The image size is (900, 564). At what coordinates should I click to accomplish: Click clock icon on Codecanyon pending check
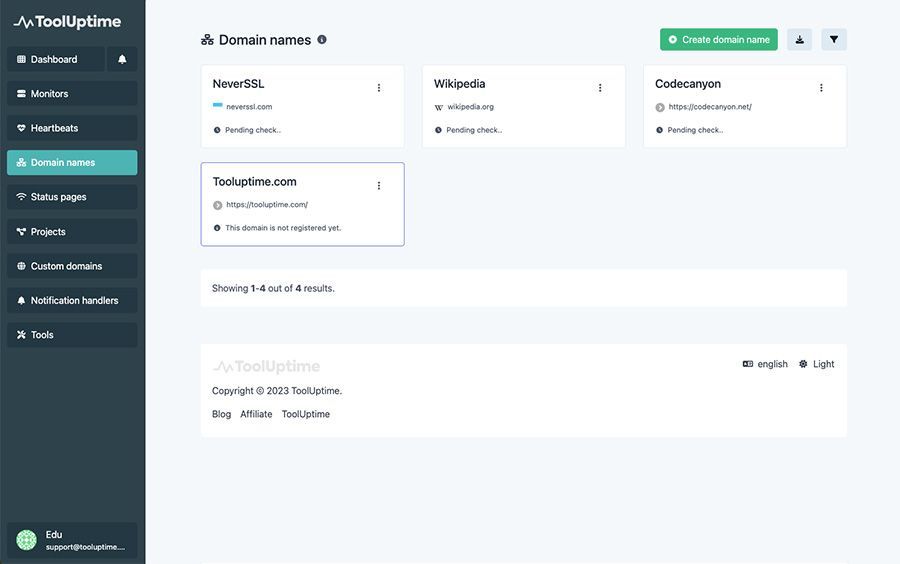click(660, 130)
